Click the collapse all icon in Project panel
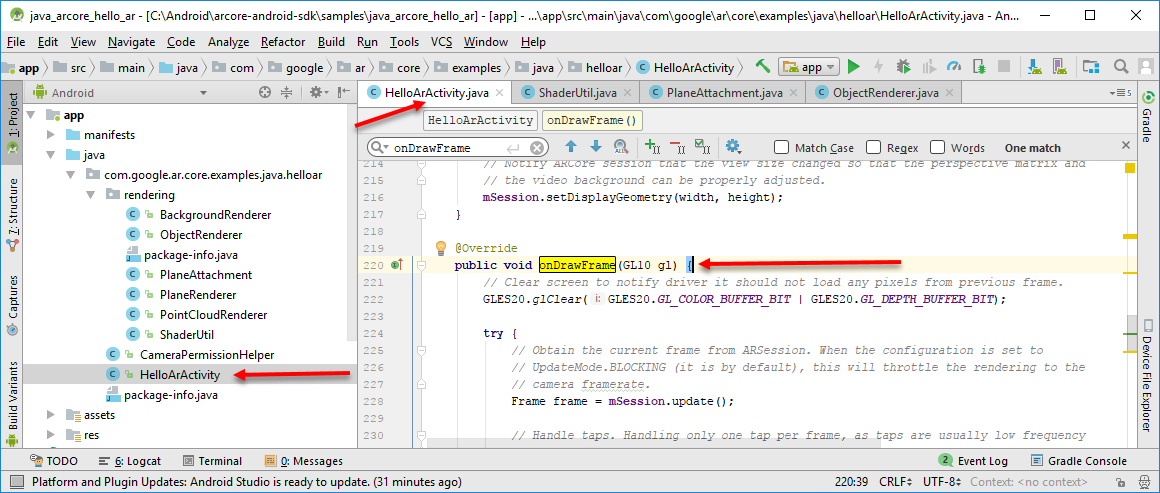The width and height of the screenshot is (1160, 493). (x=287, y=93)
